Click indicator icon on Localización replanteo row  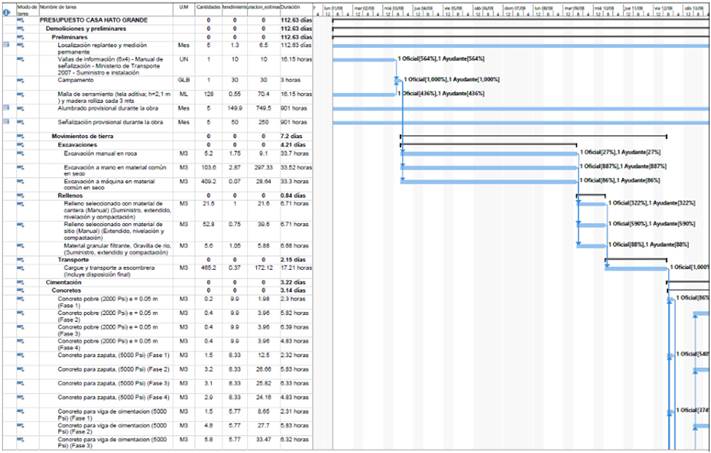tap(6, 46)
